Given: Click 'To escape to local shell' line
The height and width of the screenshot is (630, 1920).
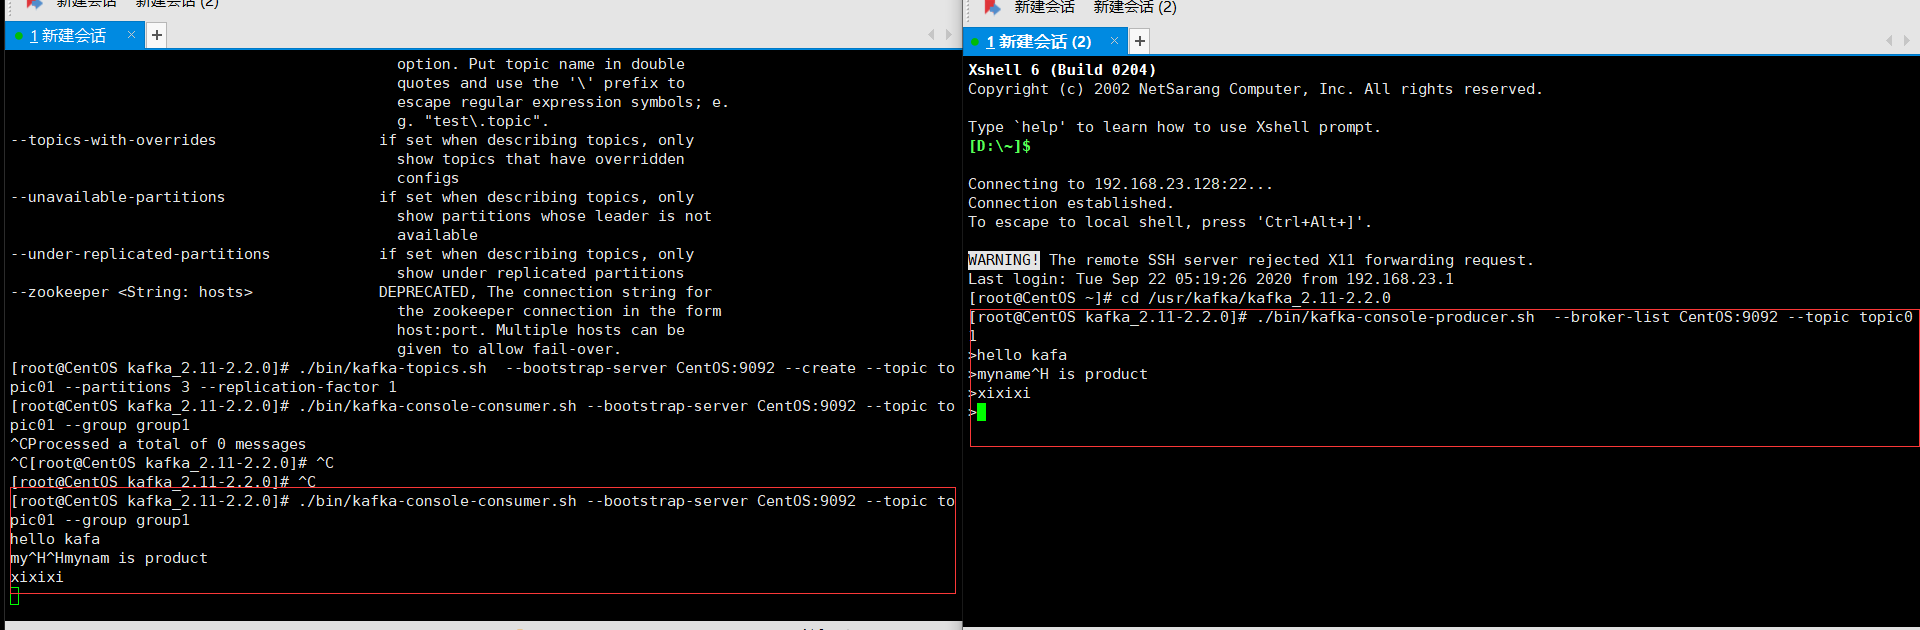Looking at the screenshot, I should click(x=1169, y=222).
